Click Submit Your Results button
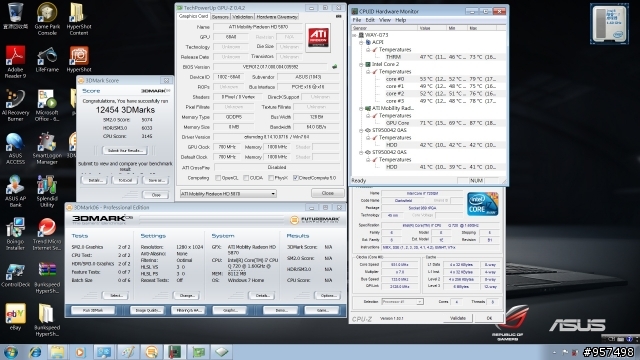The height and width of the screenshot is (360, 640). pos(124,150)
